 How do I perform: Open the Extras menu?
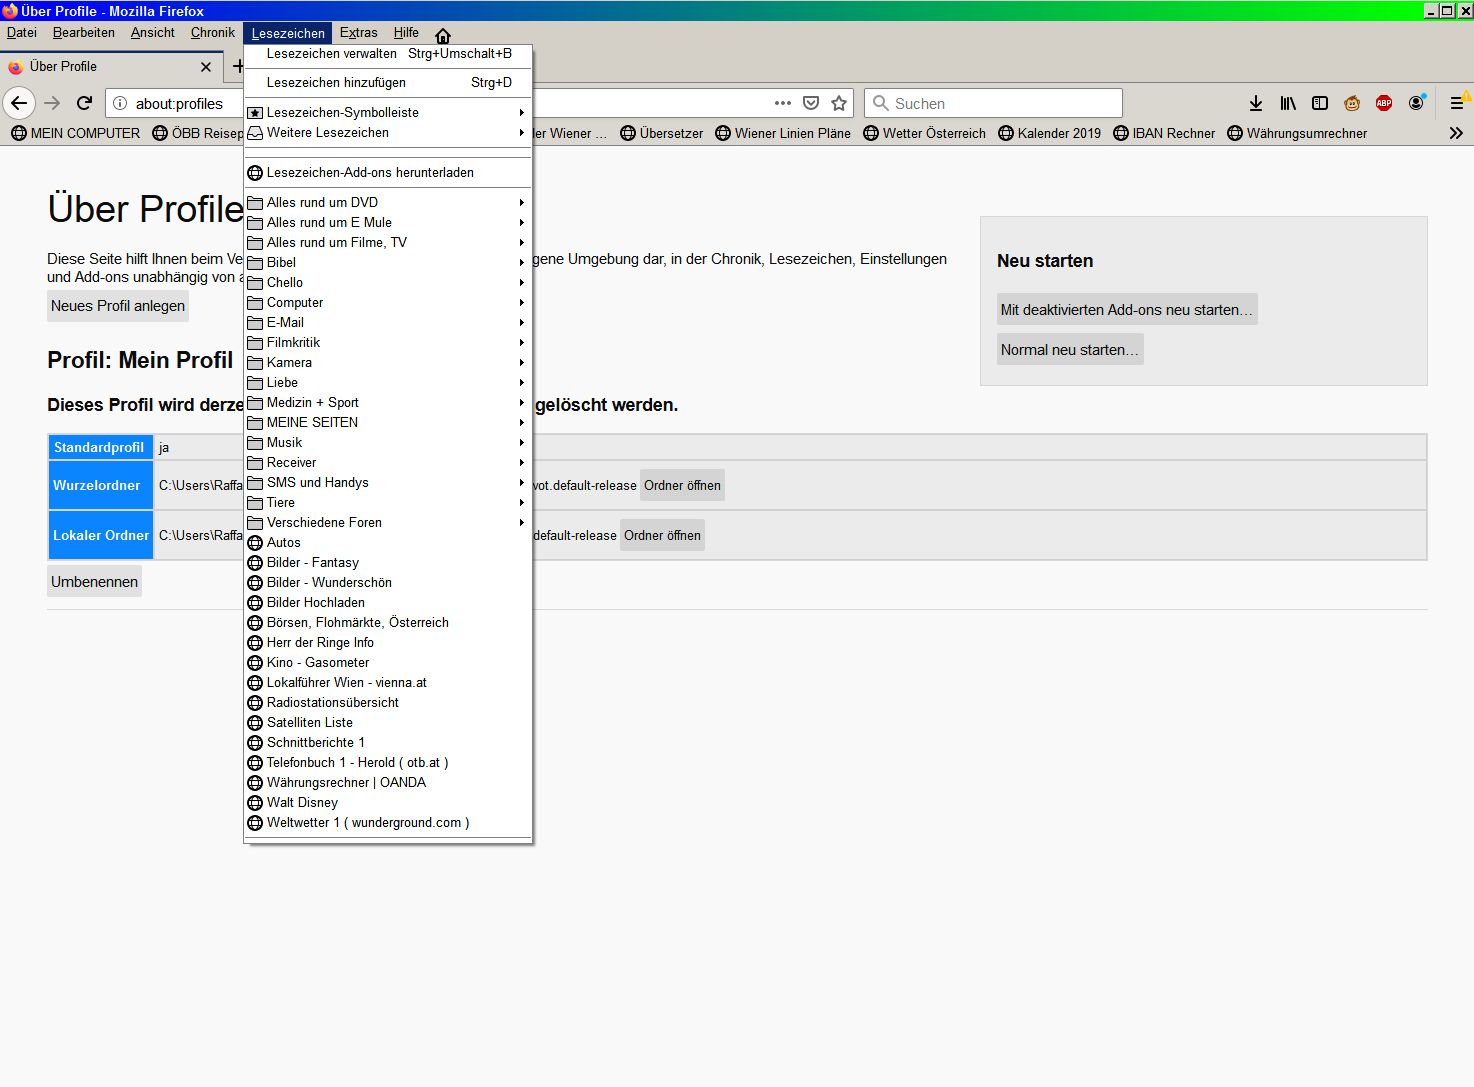[358, 32]
